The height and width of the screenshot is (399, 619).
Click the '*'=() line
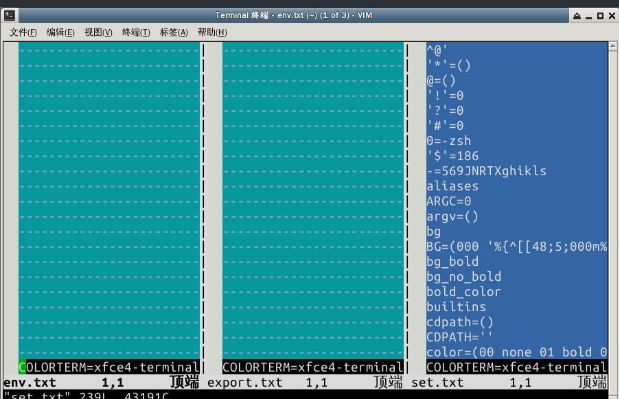(x=448, y=66)
